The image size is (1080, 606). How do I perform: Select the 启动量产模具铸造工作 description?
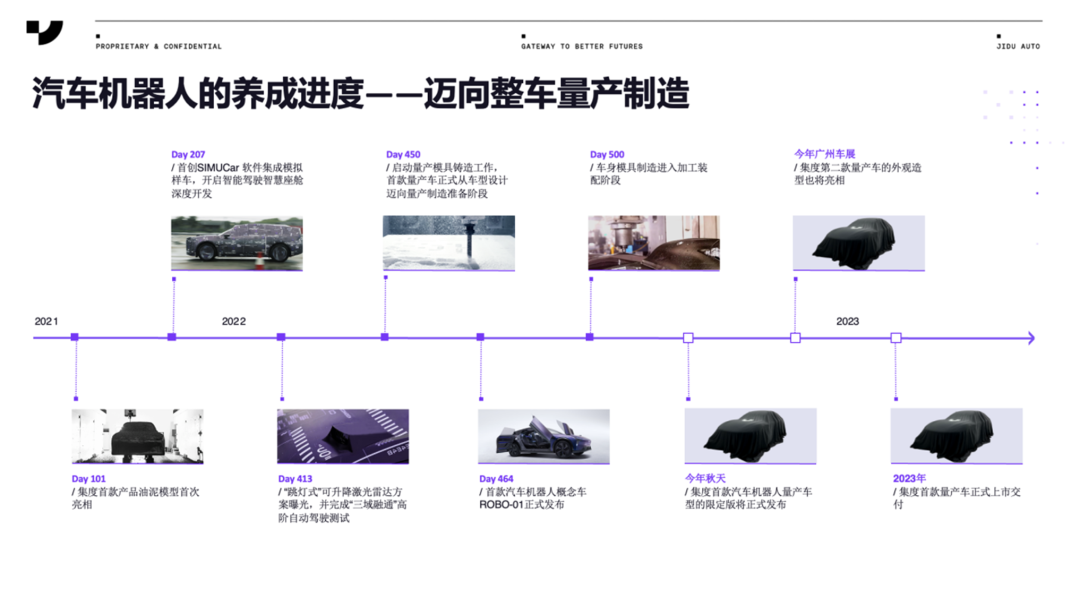(x=446, y=180)
